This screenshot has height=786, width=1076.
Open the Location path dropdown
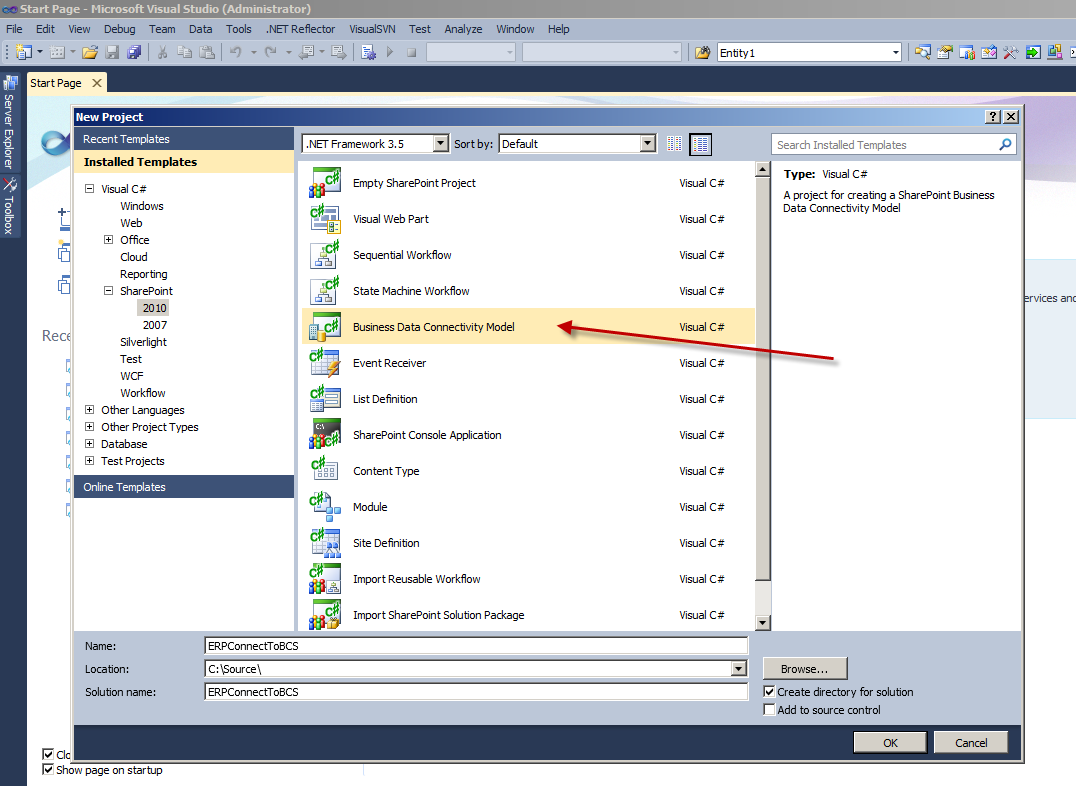738,669
